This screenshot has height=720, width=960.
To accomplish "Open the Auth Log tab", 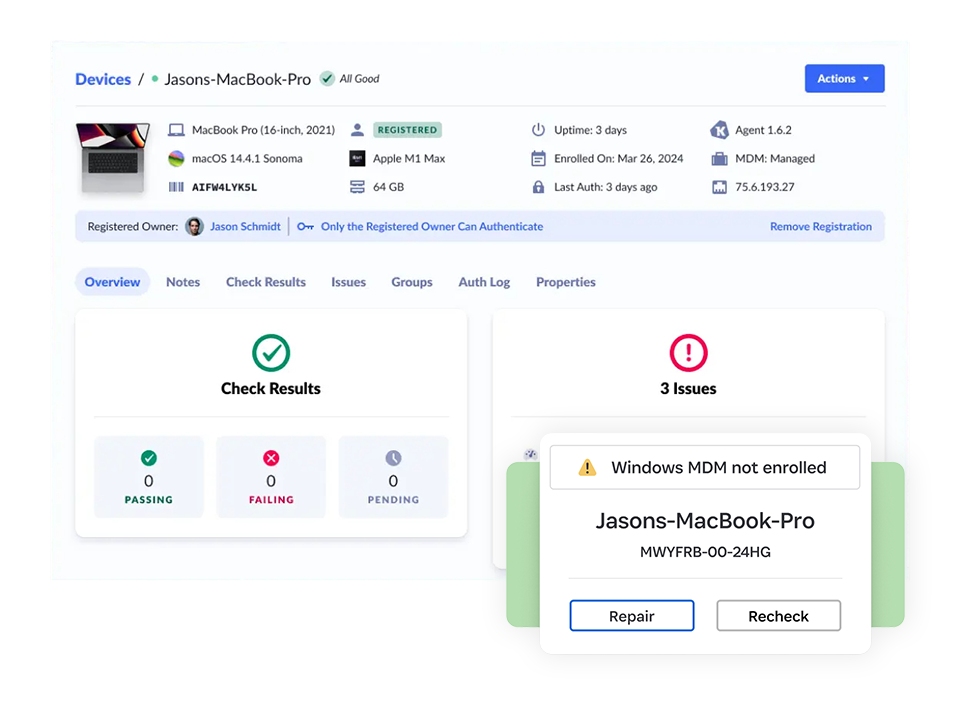I will click(484, 282).
